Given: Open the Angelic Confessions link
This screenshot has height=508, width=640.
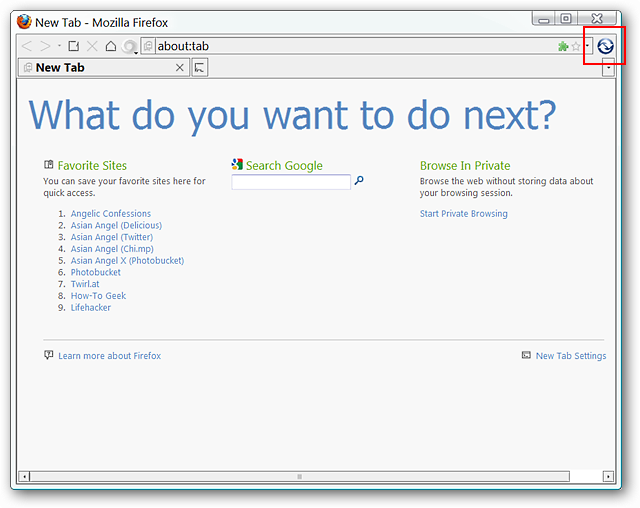Looking at the screenshot, I should click(x=111, y=214).
